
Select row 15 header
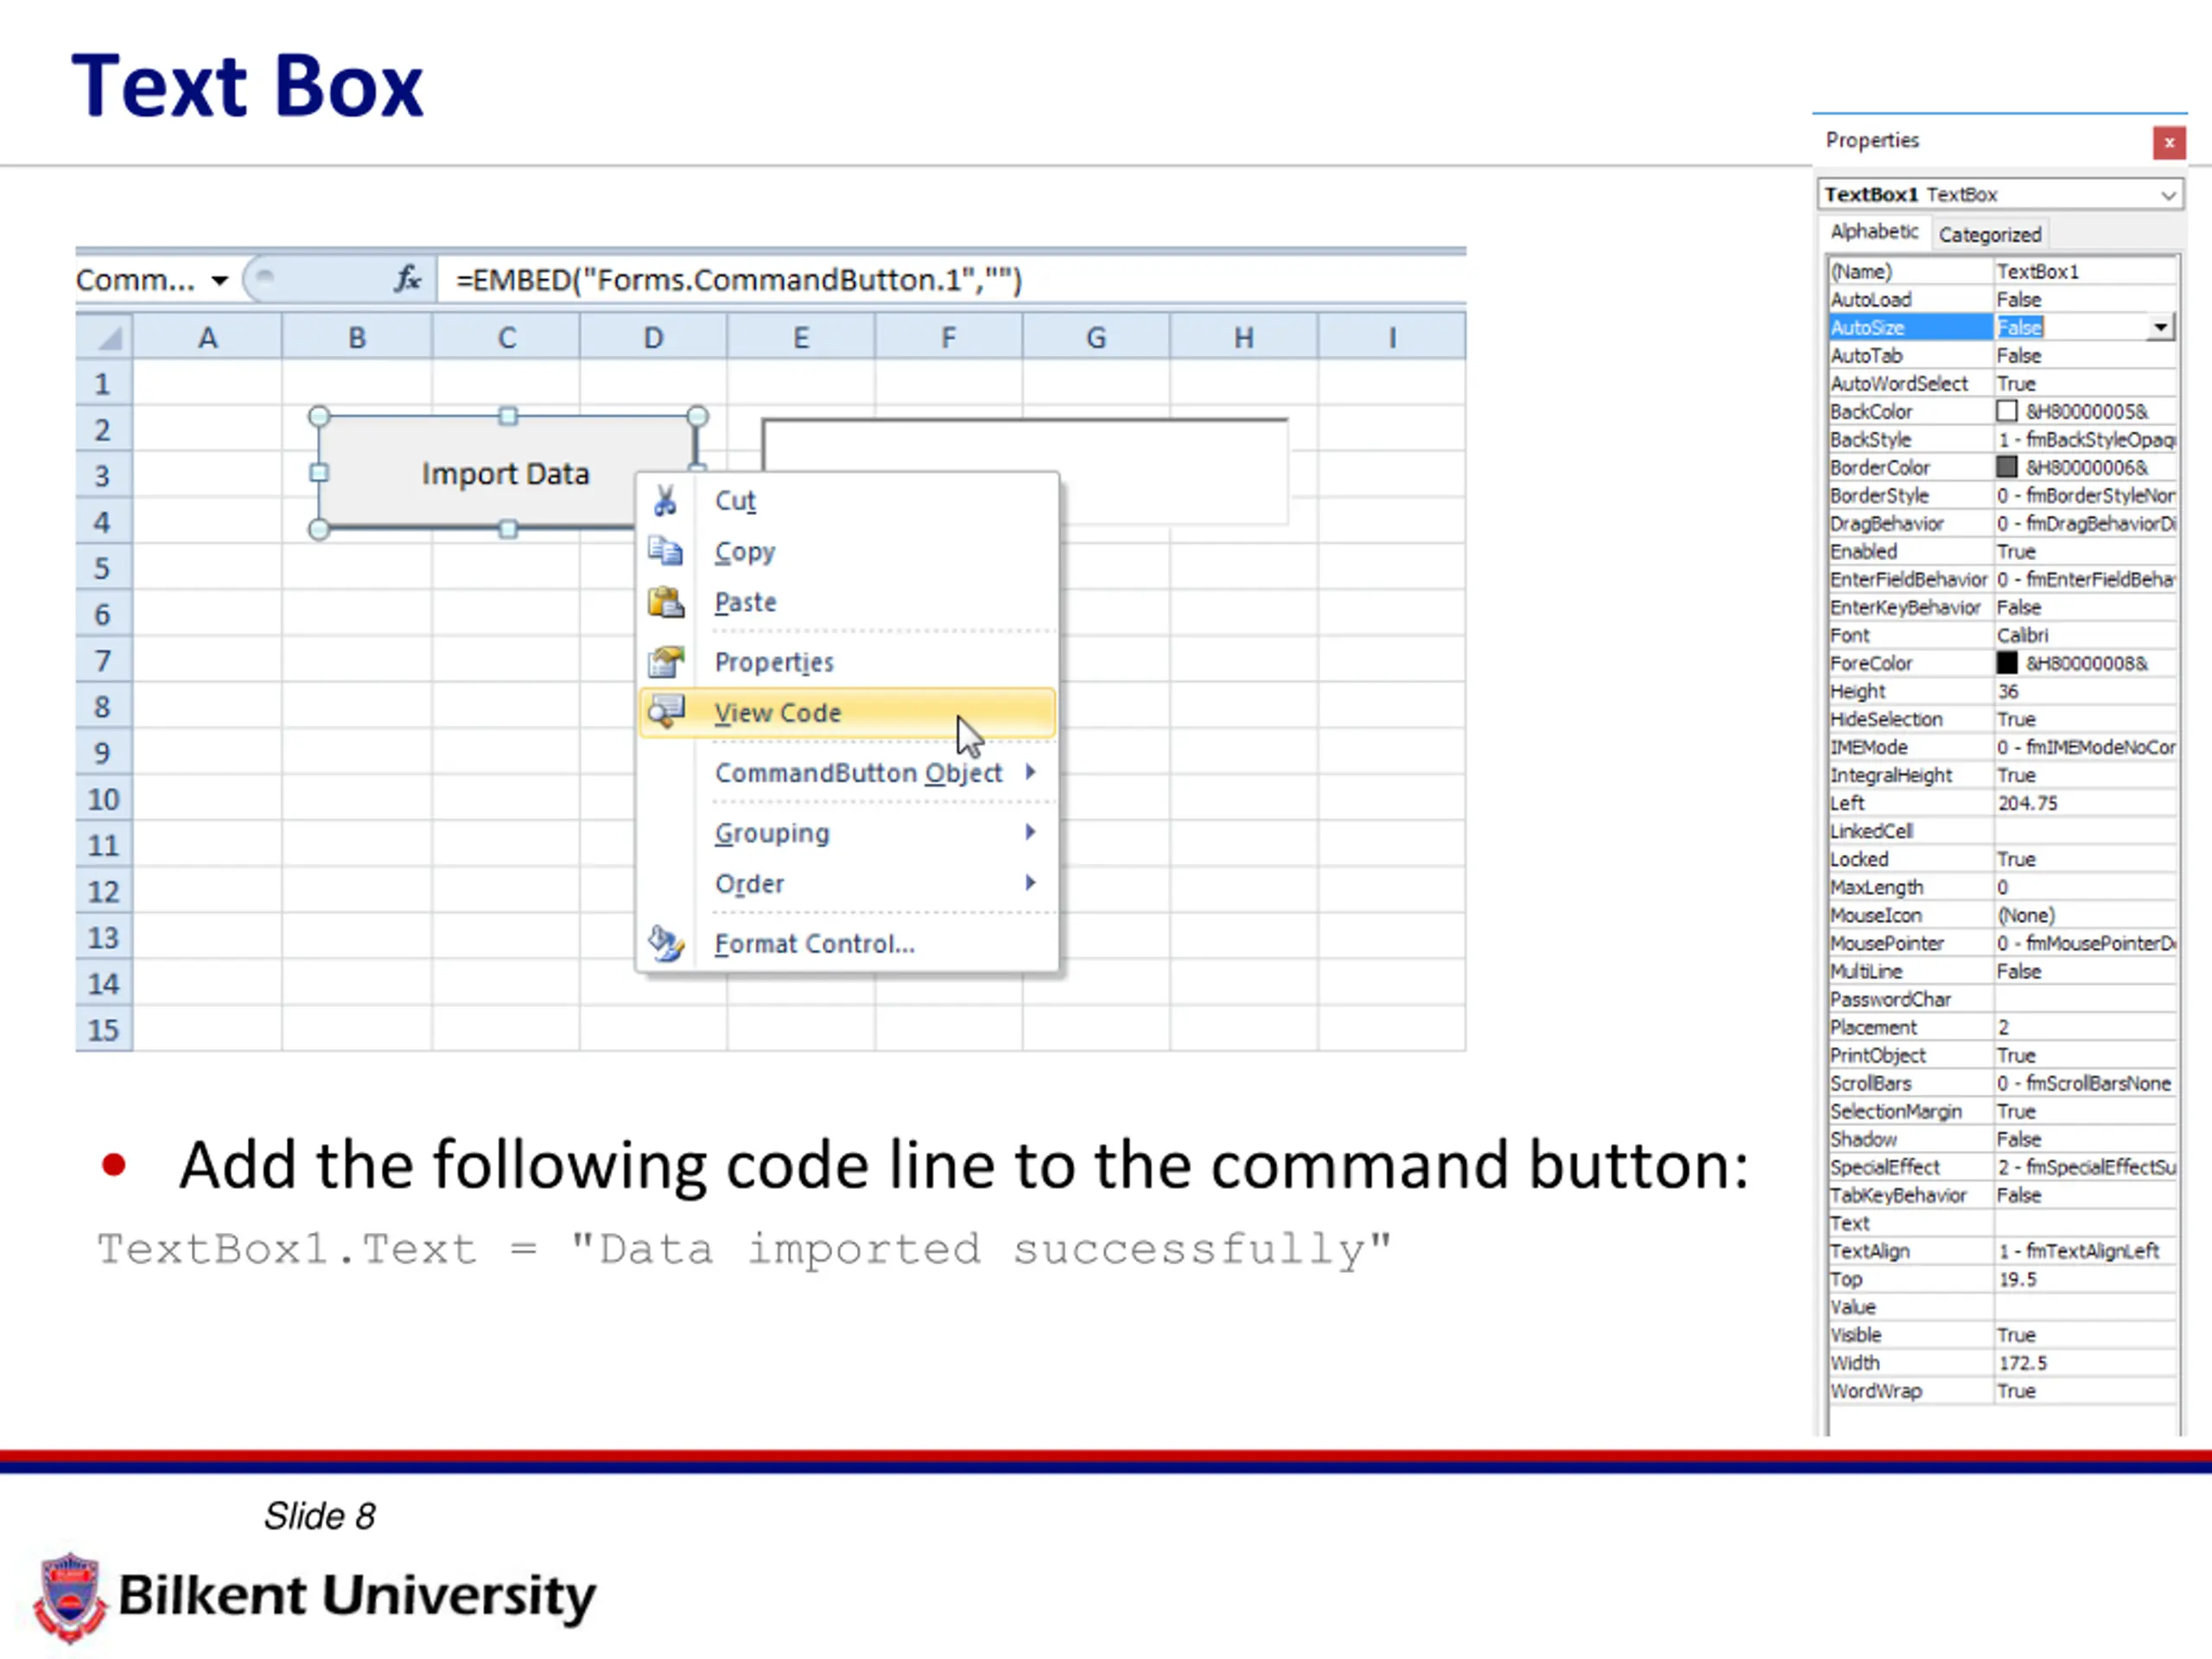[x=104, y=1029]
